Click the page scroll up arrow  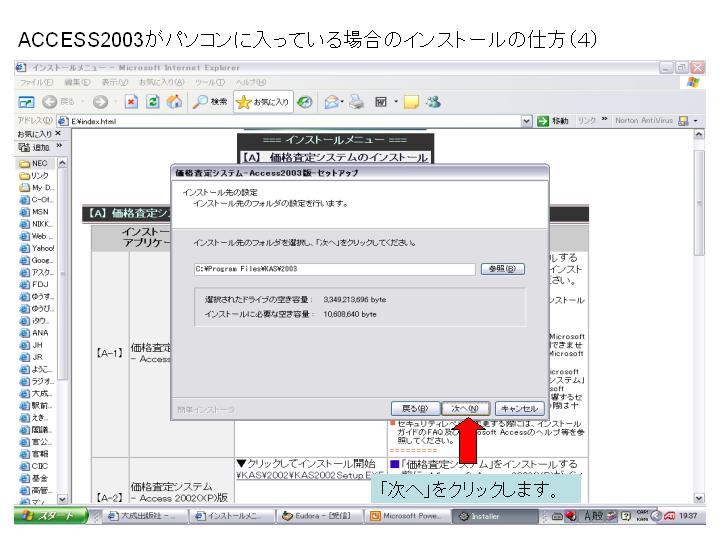pyautogui.click(x=699, y=134)
